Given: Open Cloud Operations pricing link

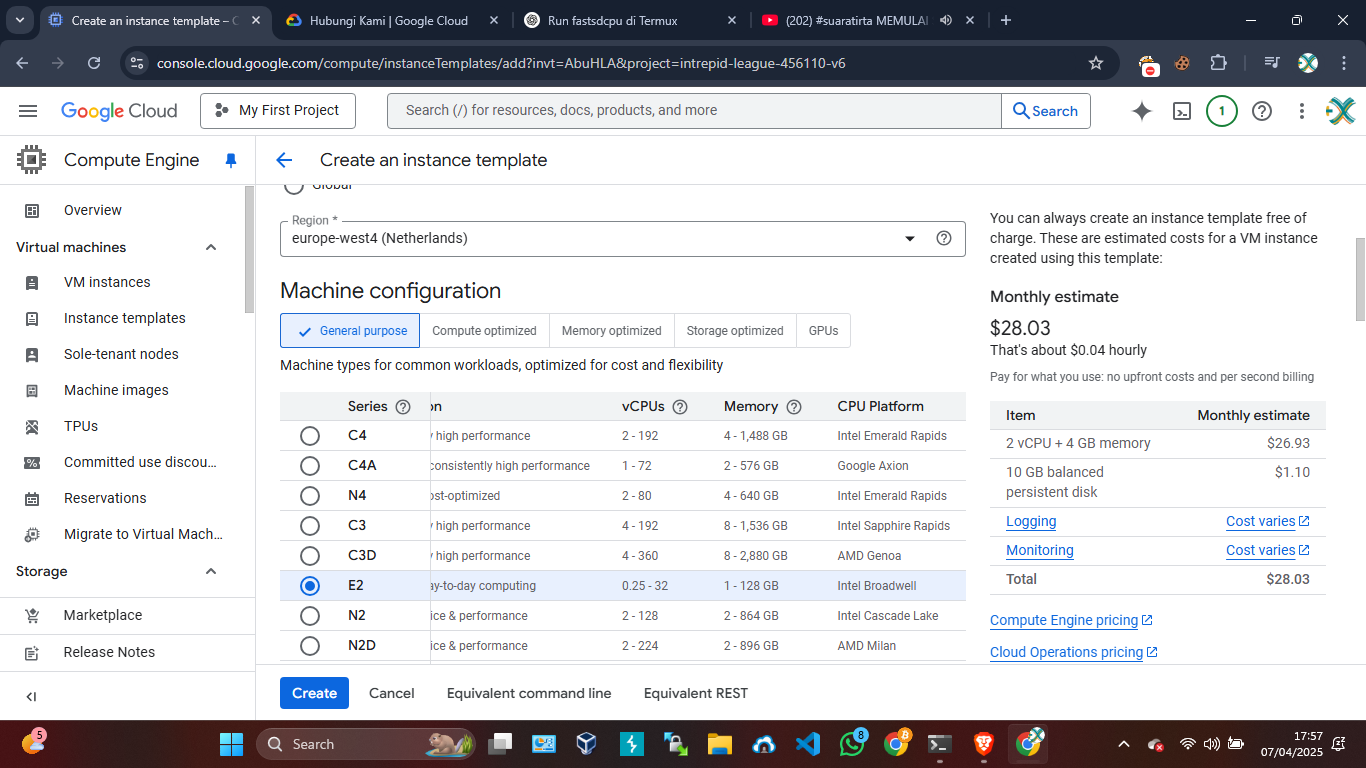Looking at the screenshot, I should point(1074,652).
